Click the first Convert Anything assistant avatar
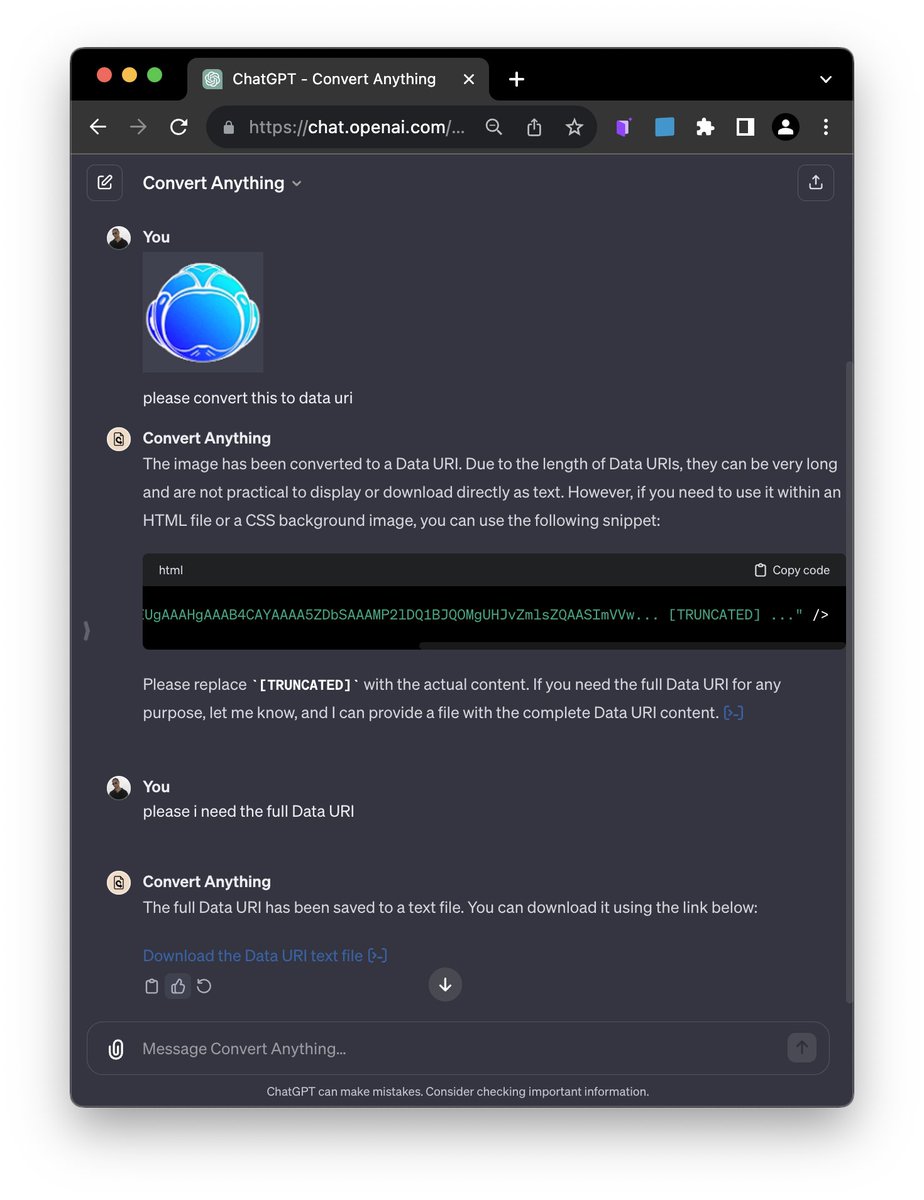The height and width of the screenshot is (1200, 924). [x=119, y=438]
